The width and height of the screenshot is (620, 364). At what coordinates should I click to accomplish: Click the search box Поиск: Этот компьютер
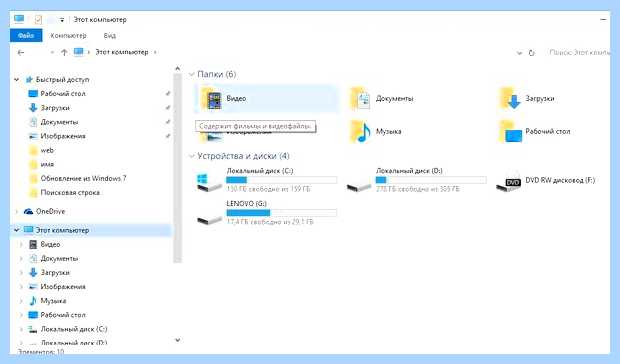579,52
